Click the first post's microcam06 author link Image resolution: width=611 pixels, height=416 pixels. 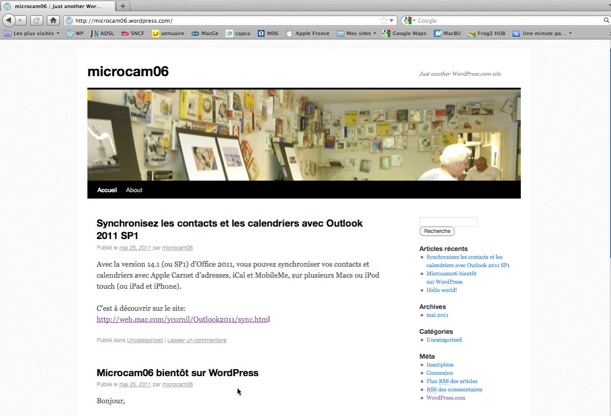point(177,248)
